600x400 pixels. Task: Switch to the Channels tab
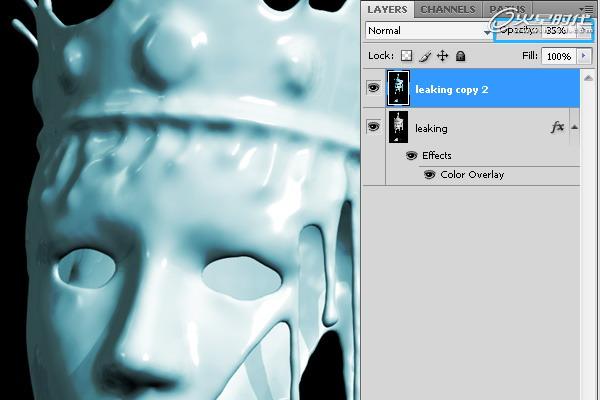(447, 10)
